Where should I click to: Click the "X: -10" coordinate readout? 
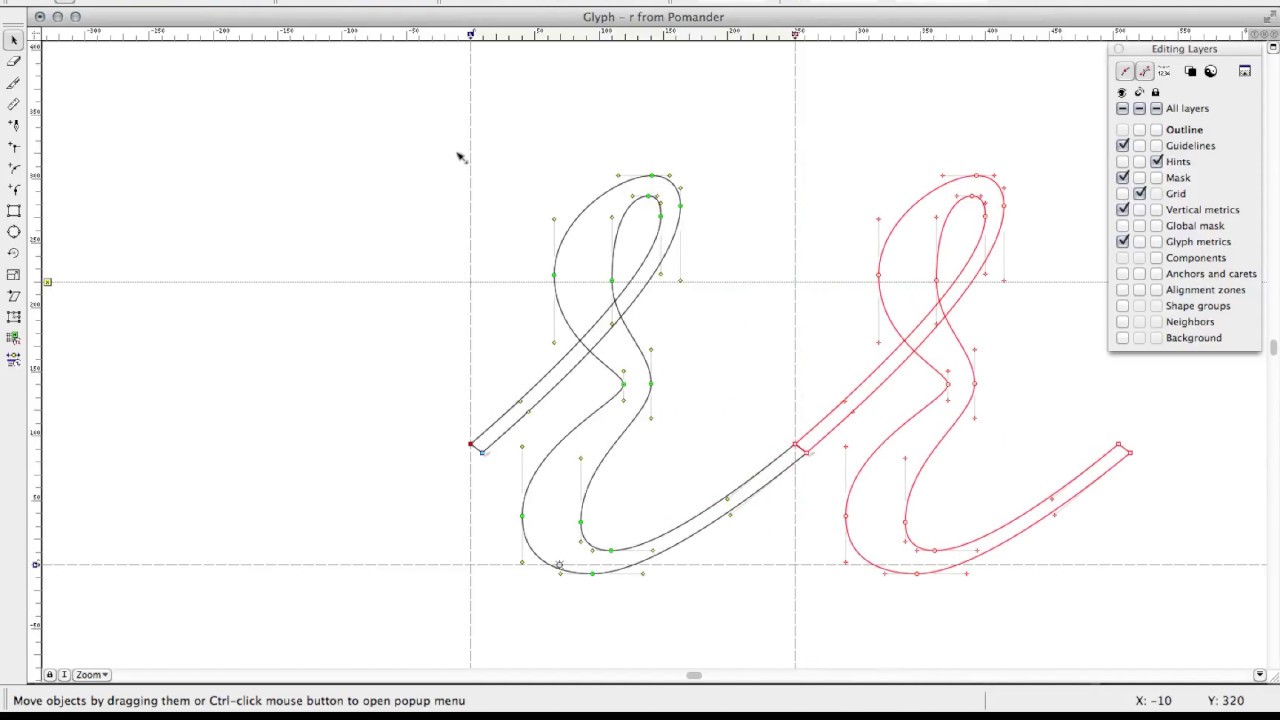pyautogui.click(x=1153, y=701)
